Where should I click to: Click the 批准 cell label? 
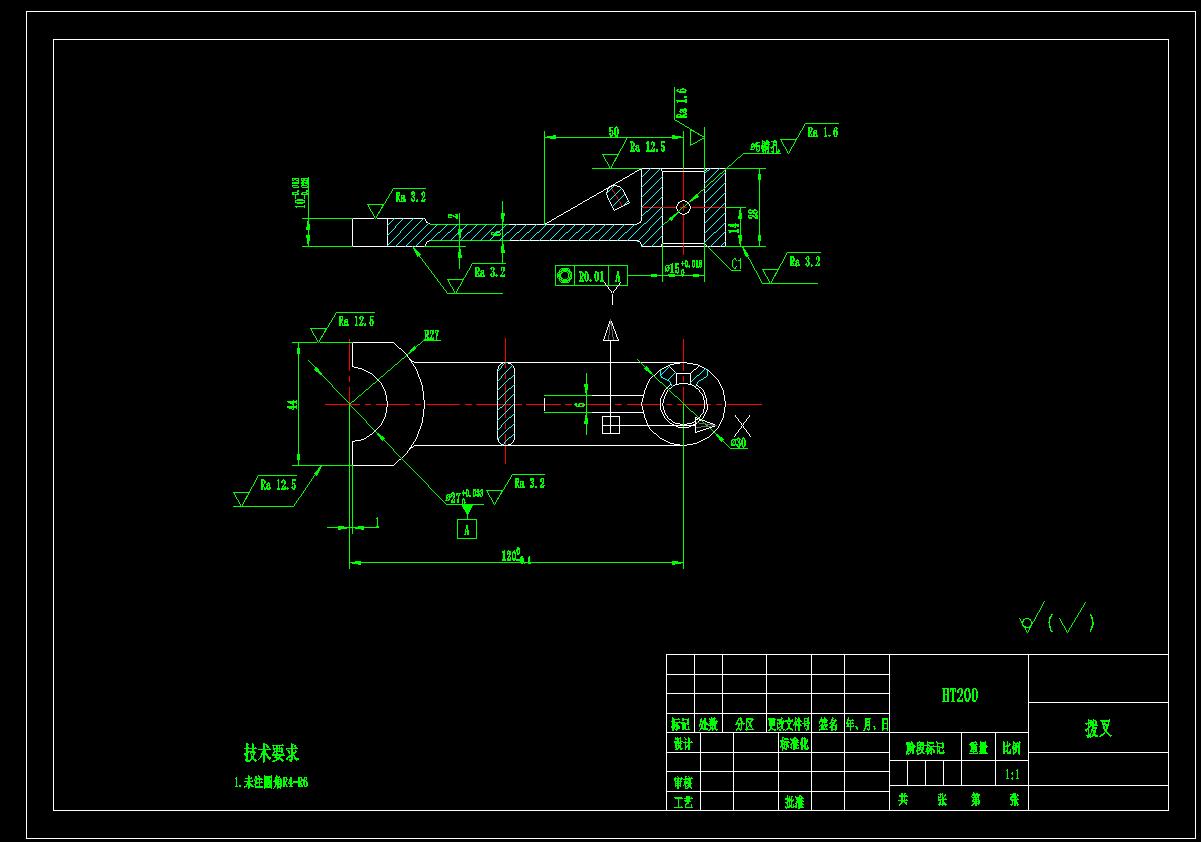(794, 802)
